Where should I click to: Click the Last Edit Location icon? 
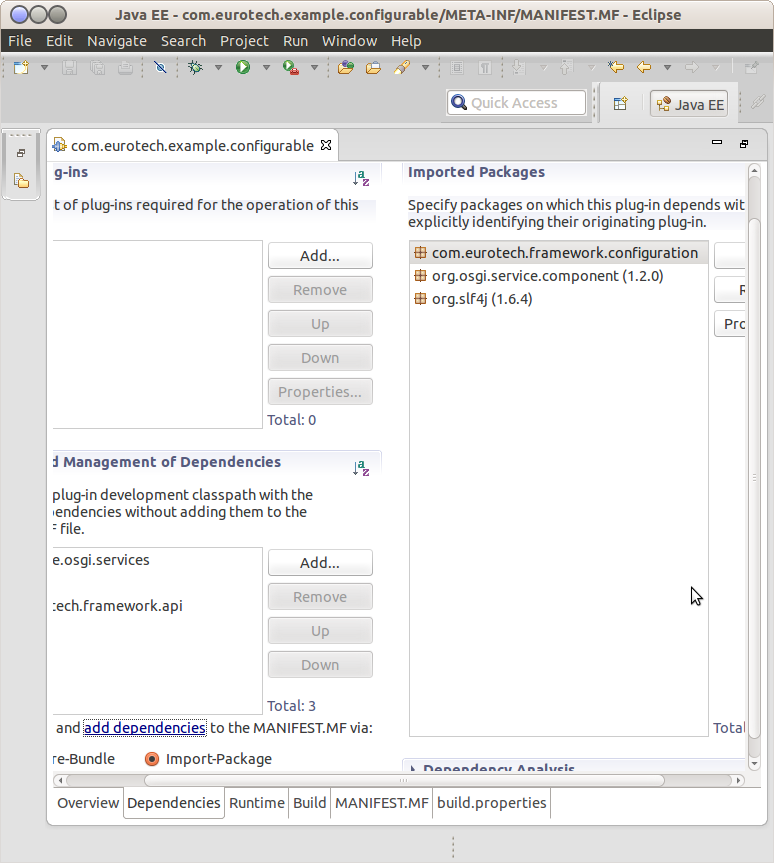(x=616, y=67)
